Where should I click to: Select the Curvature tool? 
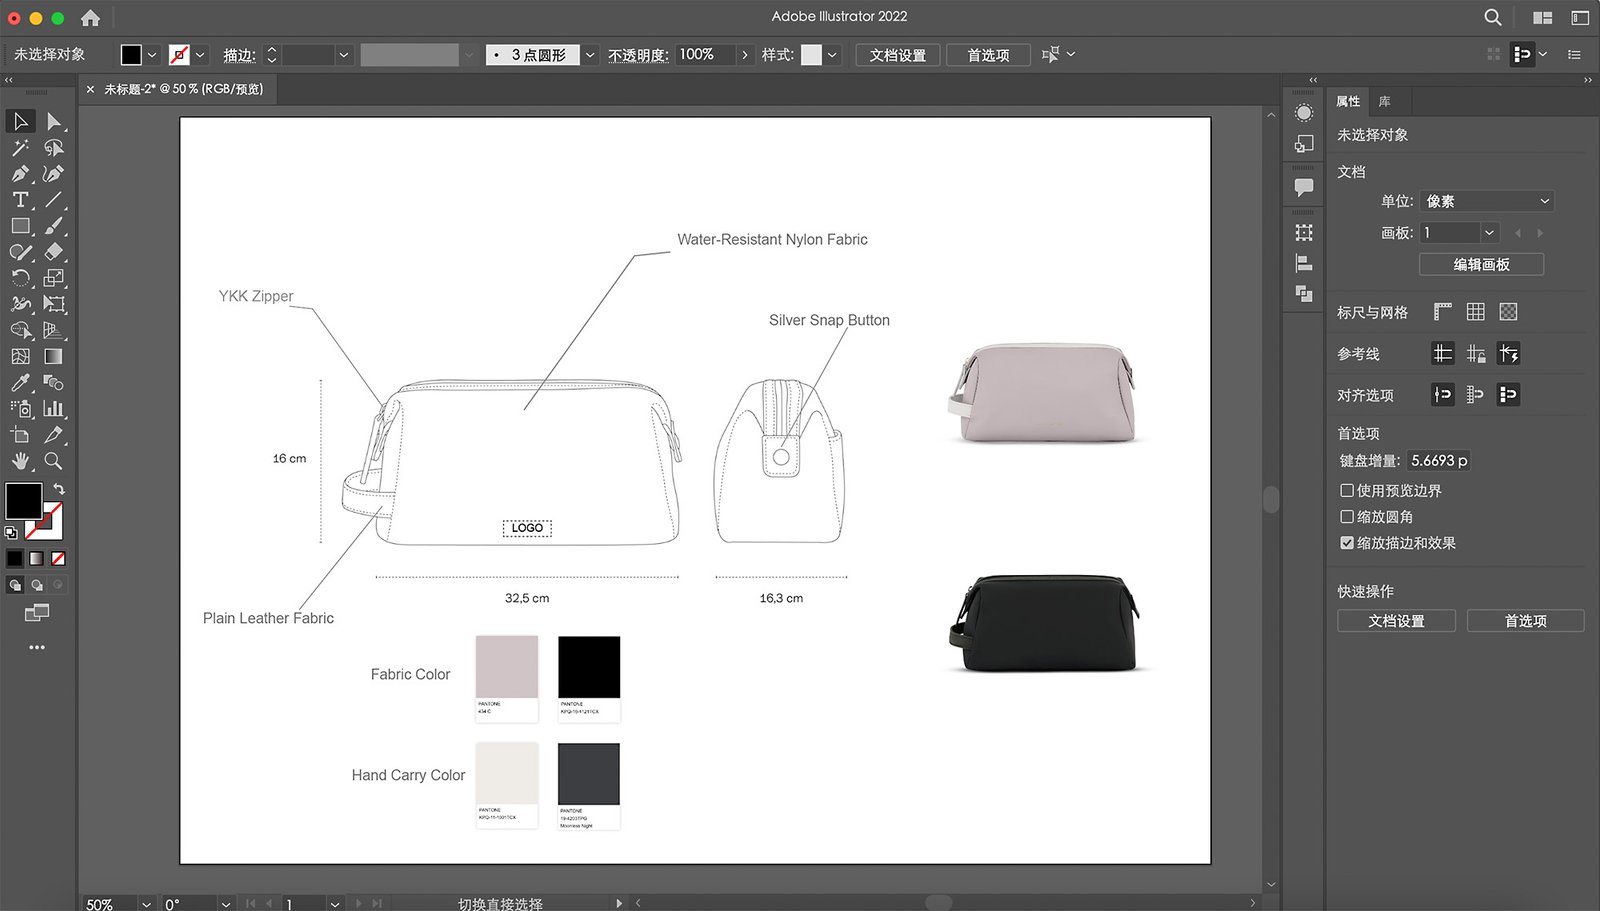54,174
